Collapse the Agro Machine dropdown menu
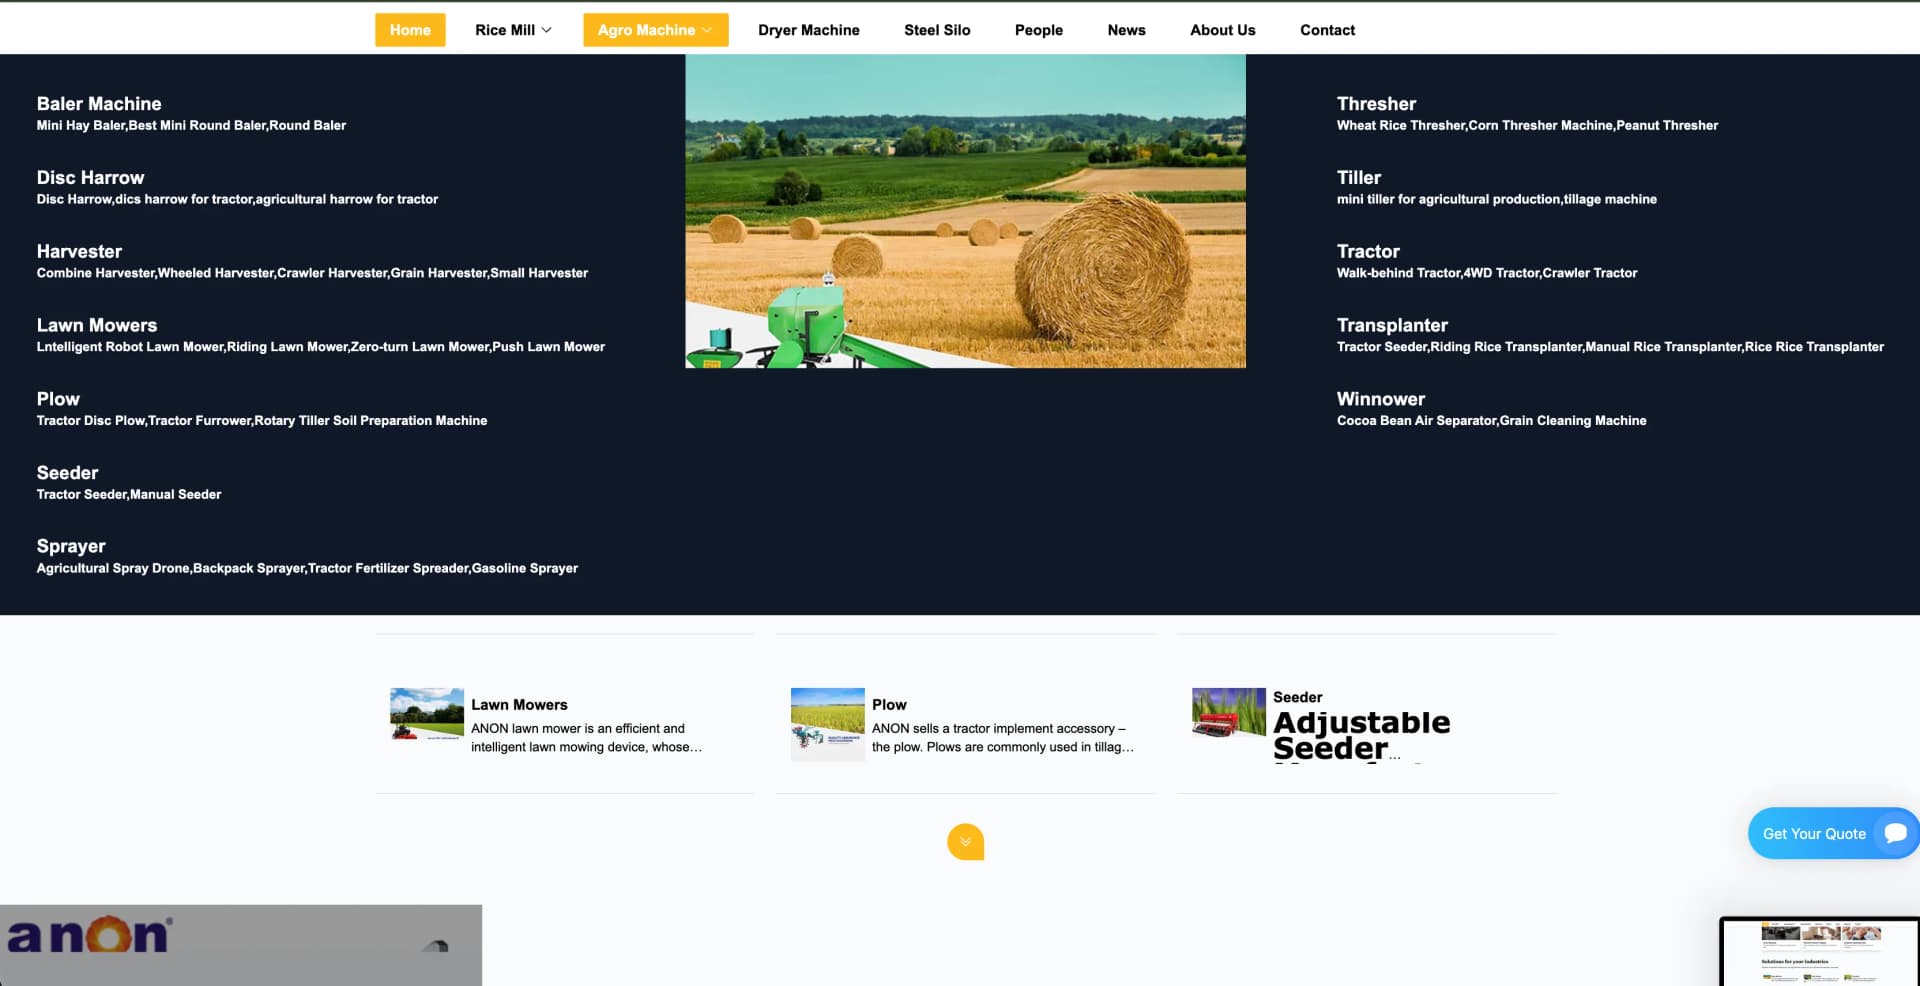This screenshot has width=1920, height=986. click(655, 30)
